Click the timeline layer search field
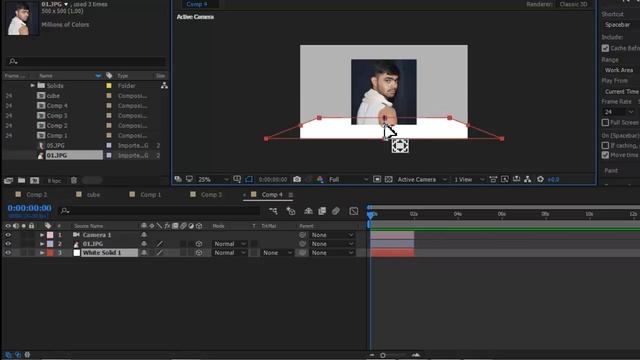Image resolution: width=640 pixels, height=360 pixels. [x=159, y=211]
